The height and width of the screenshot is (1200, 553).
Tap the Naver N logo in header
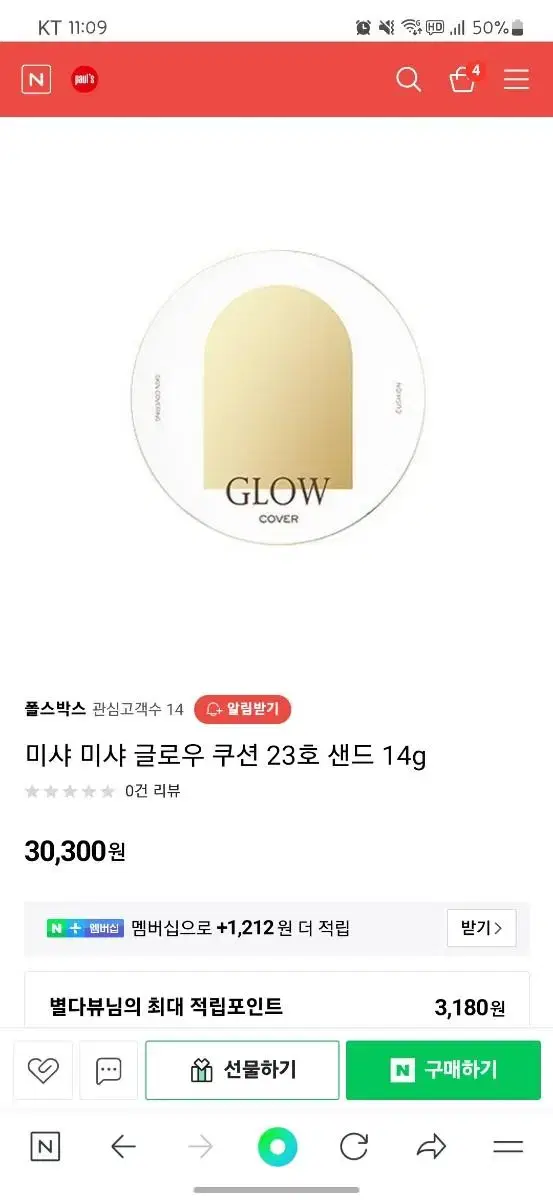(x=36, y=80)
